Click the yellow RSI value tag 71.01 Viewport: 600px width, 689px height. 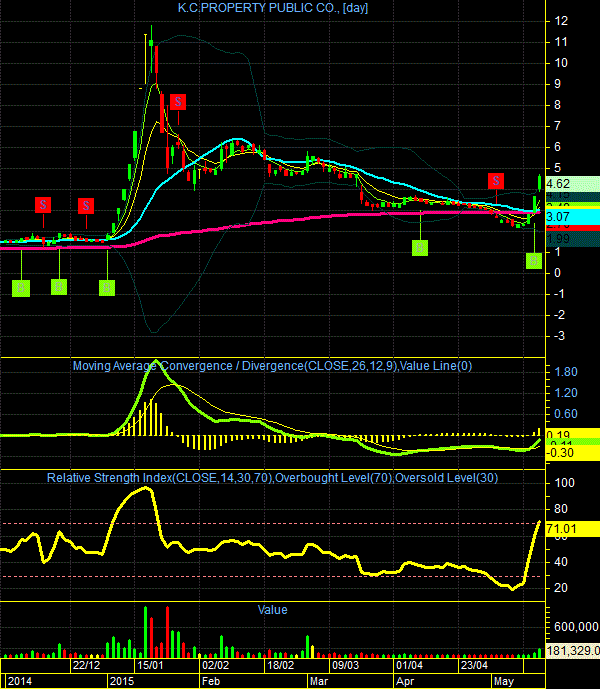coord(572,528)
